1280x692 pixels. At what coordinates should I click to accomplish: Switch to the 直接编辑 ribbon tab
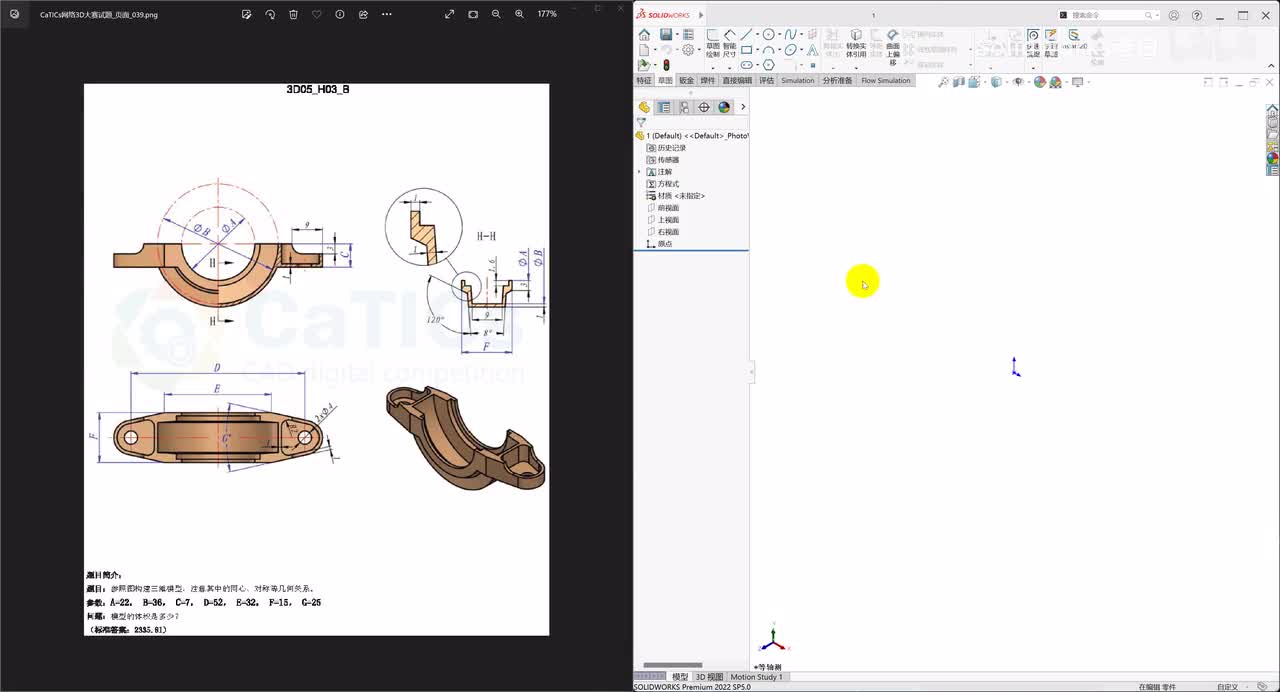pos(737,80)
